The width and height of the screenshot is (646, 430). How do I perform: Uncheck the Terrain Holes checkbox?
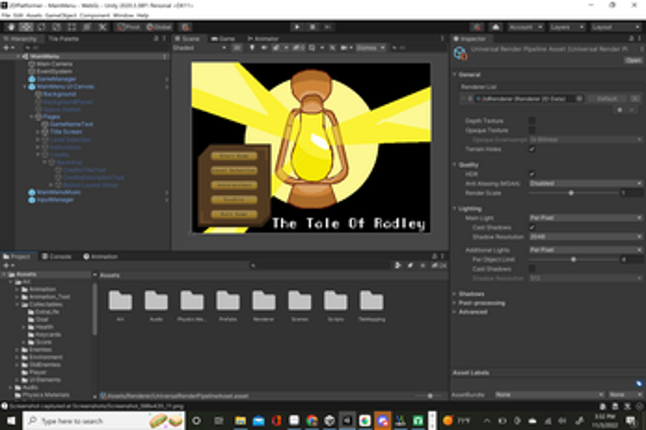point(532,149)
